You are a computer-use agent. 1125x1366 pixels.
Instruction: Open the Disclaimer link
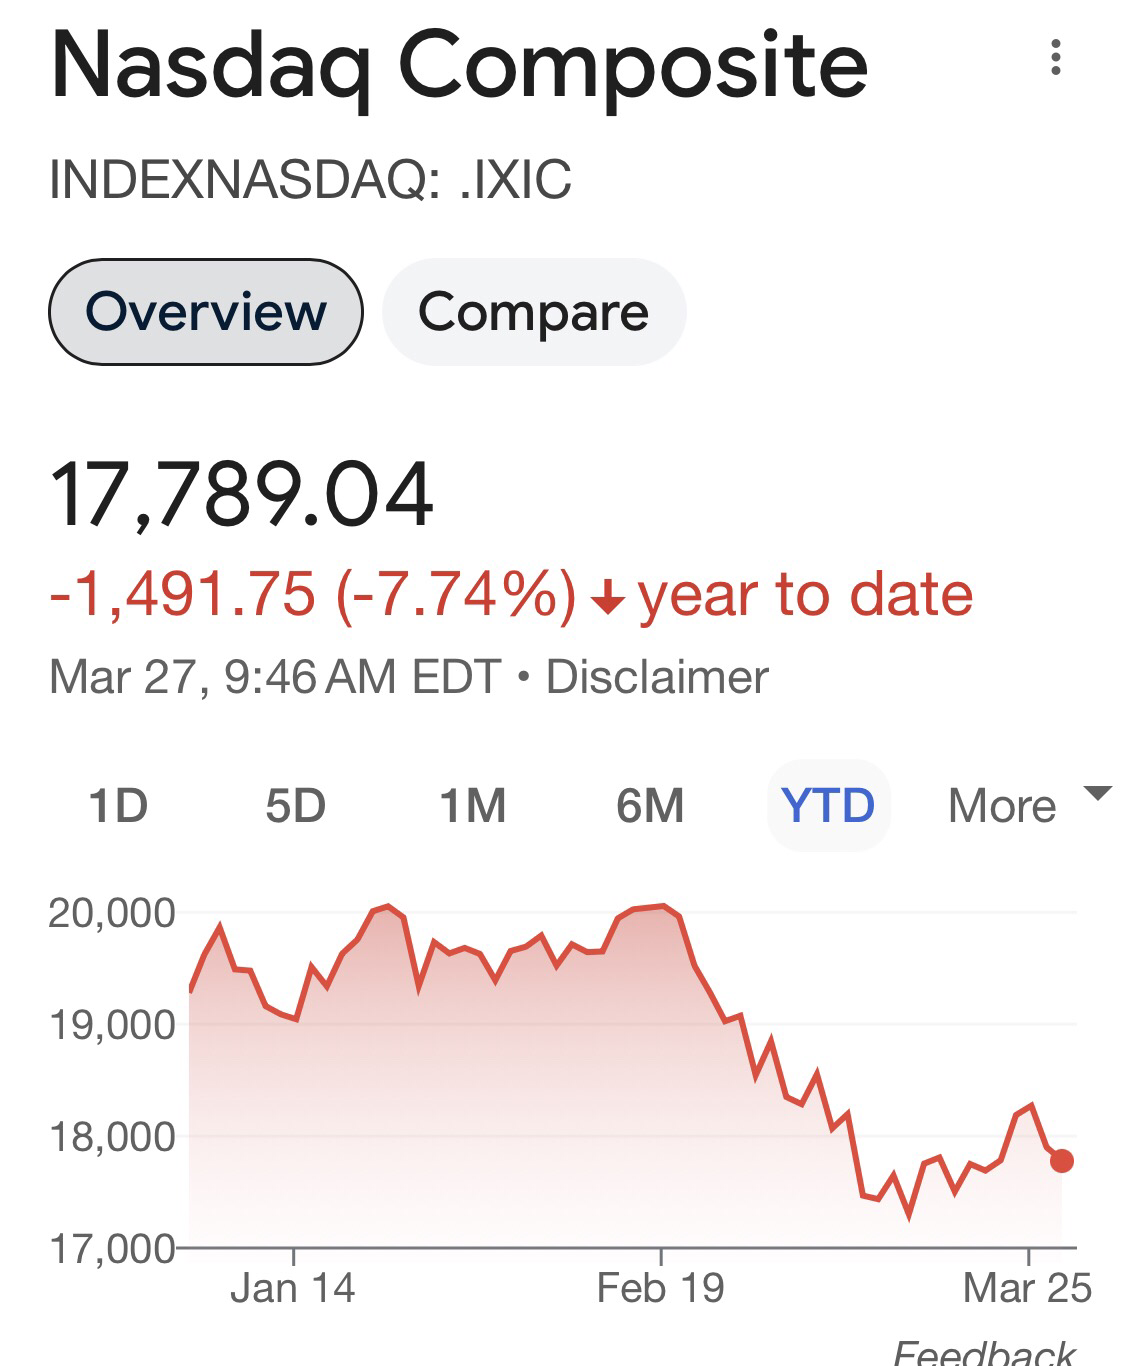tap(657, 677)
